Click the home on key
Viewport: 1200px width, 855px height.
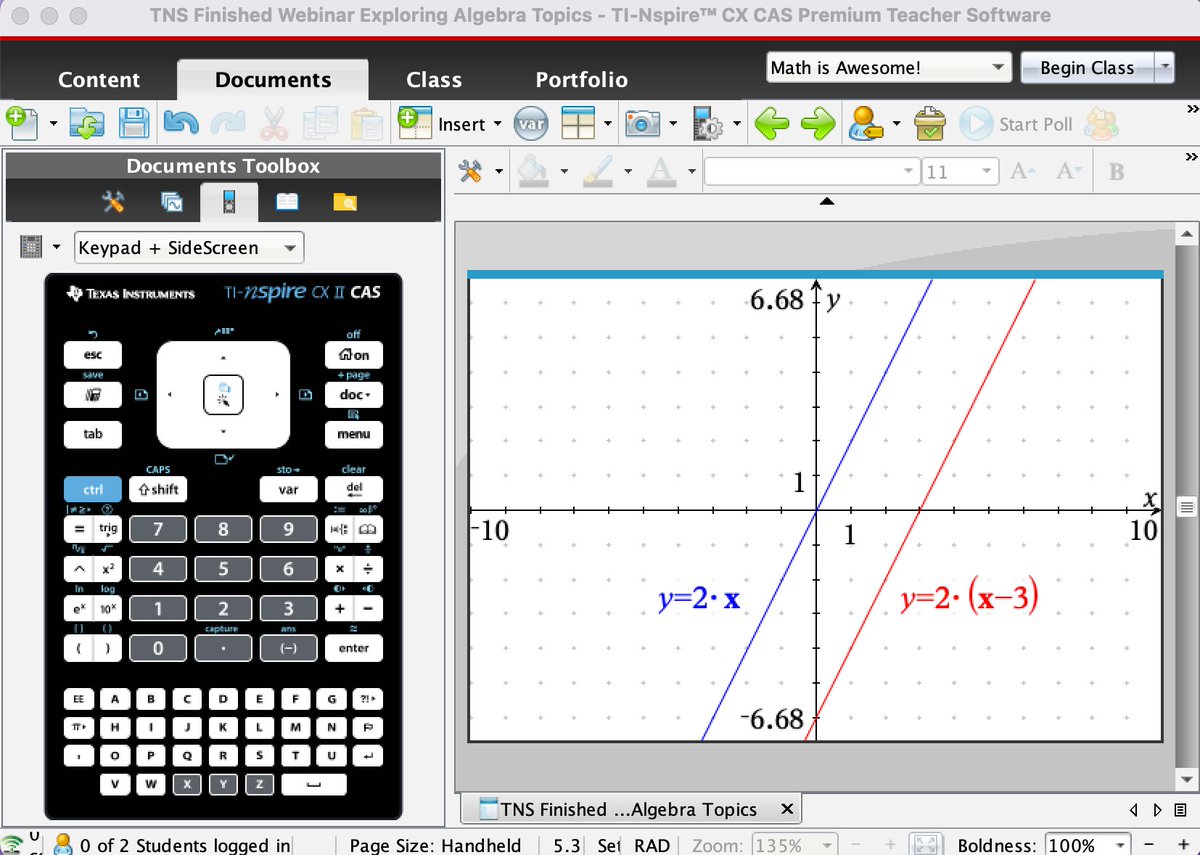tap(354, 354)
